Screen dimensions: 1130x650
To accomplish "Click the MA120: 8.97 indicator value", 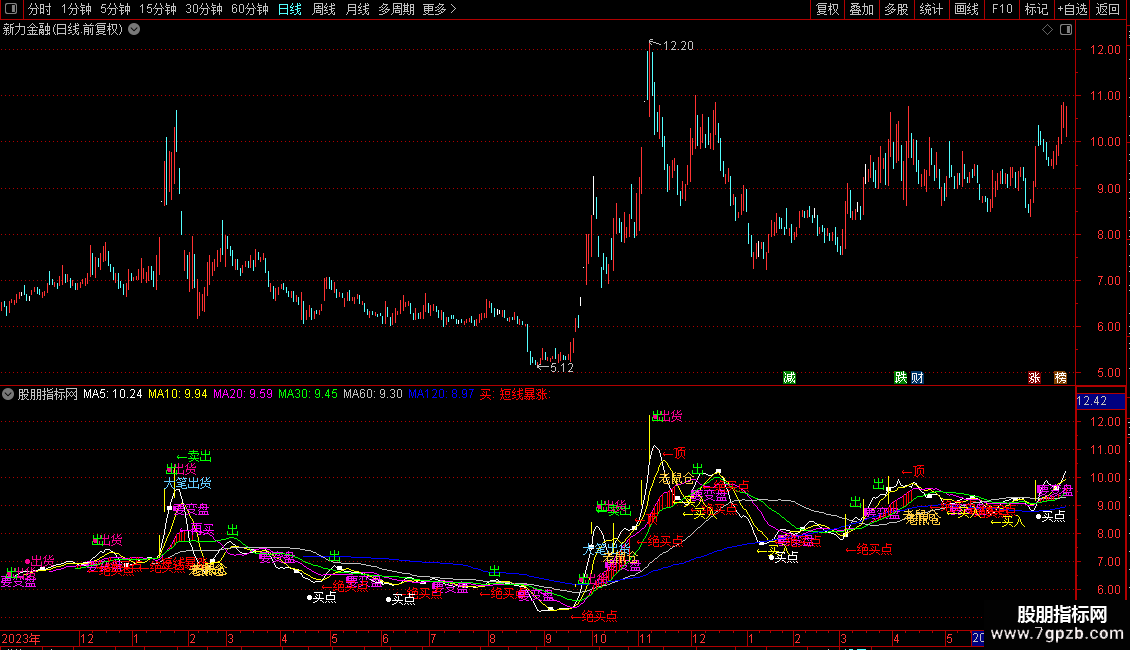I will click(441, 394).
